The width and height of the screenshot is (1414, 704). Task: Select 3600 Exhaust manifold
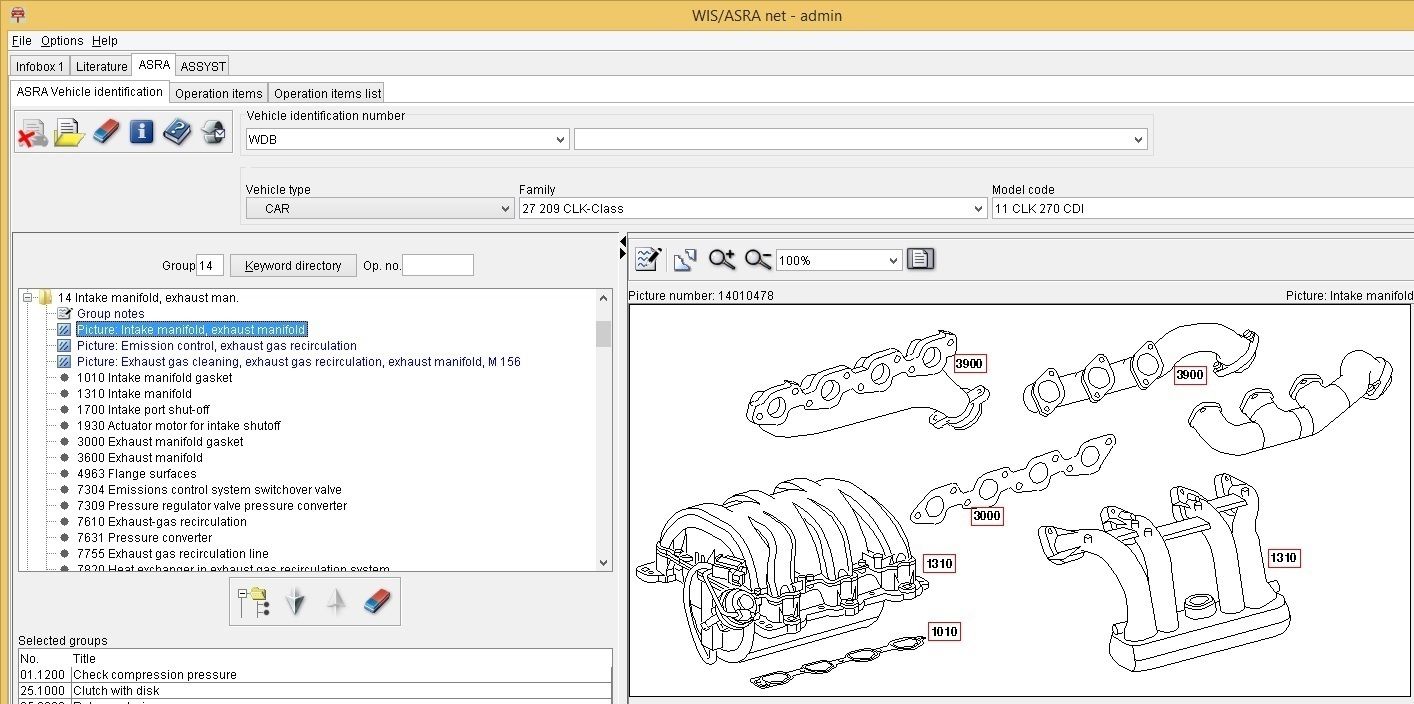(x=140, y=458)
